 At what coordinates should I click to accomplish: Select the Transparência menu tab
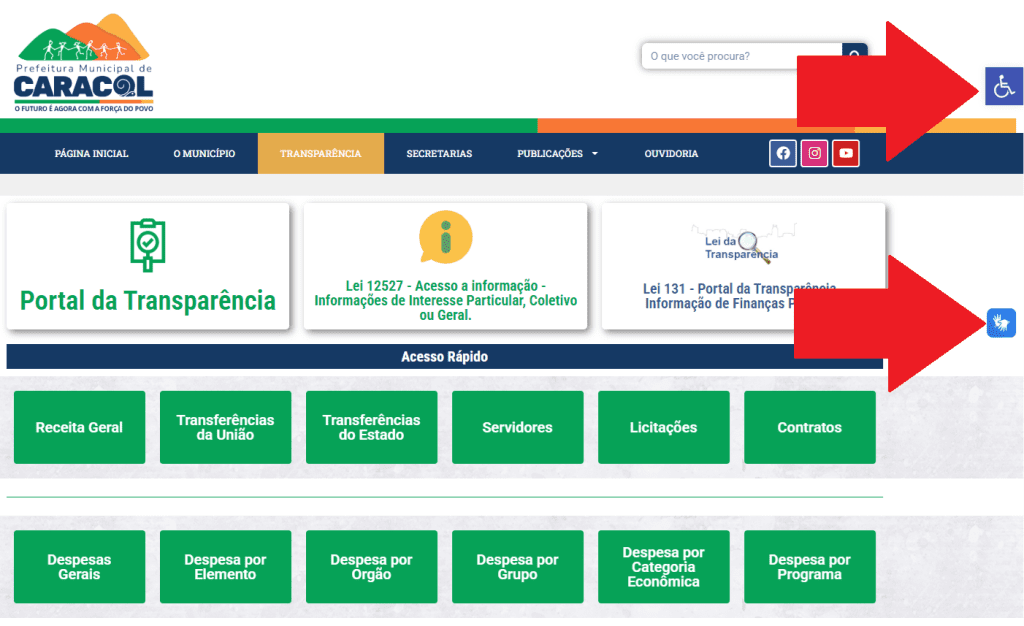tap(320, 154)
